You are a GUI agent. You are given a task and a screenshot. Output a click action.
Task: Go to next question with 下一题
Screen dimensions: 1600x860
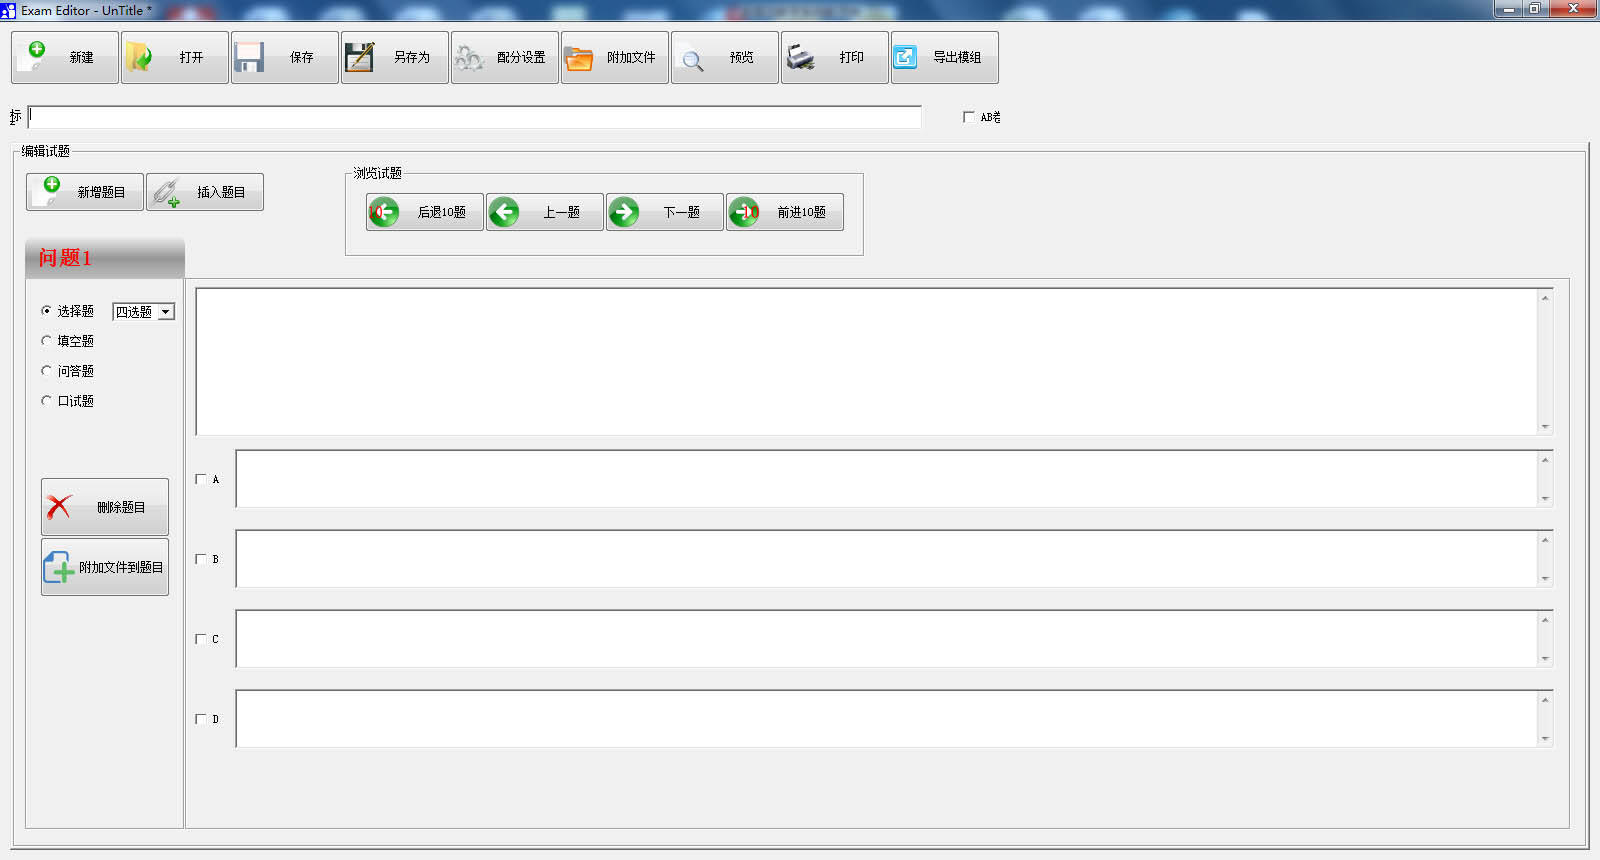tap(664, 212)
